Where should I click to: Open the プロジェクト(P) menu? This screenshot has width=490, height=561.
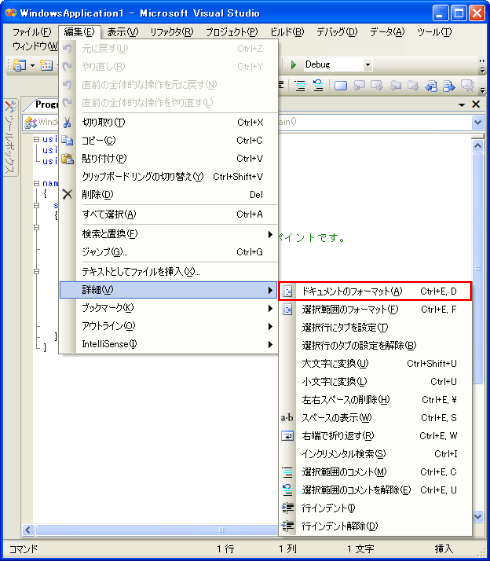tap(231, 32)
